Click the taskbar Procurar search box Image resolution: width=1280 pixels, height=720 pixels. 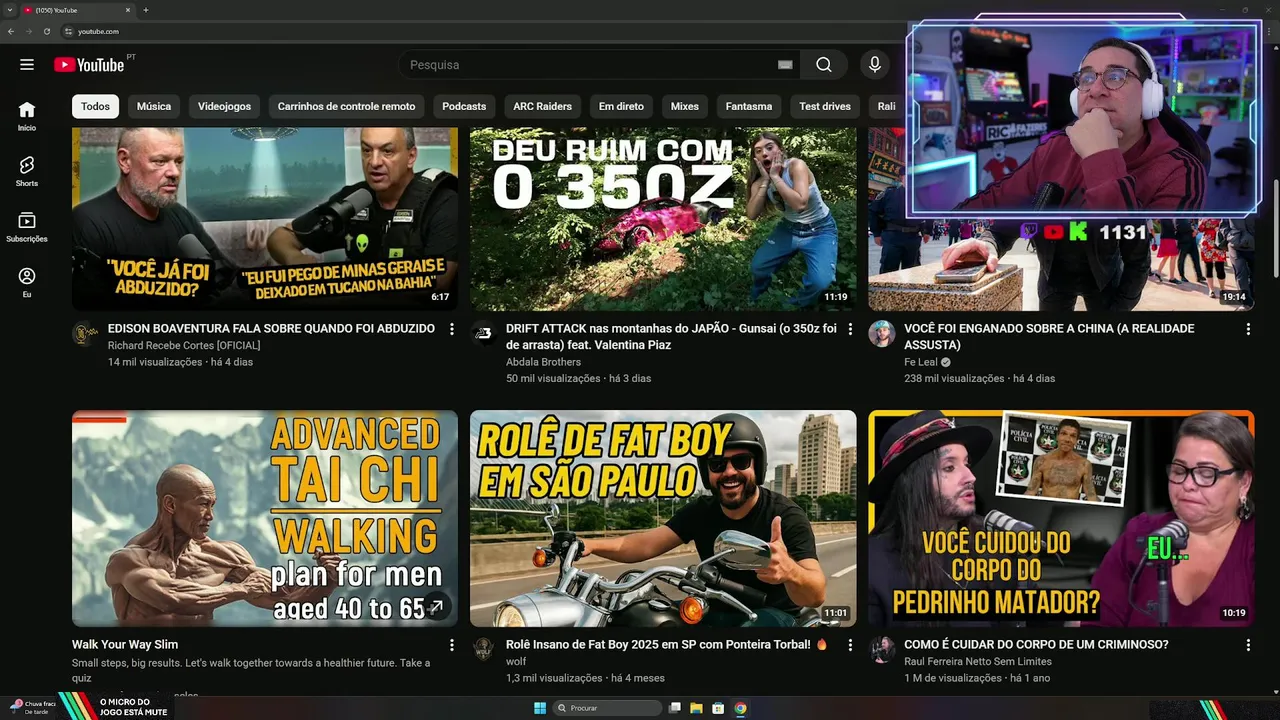click(607, 708)
